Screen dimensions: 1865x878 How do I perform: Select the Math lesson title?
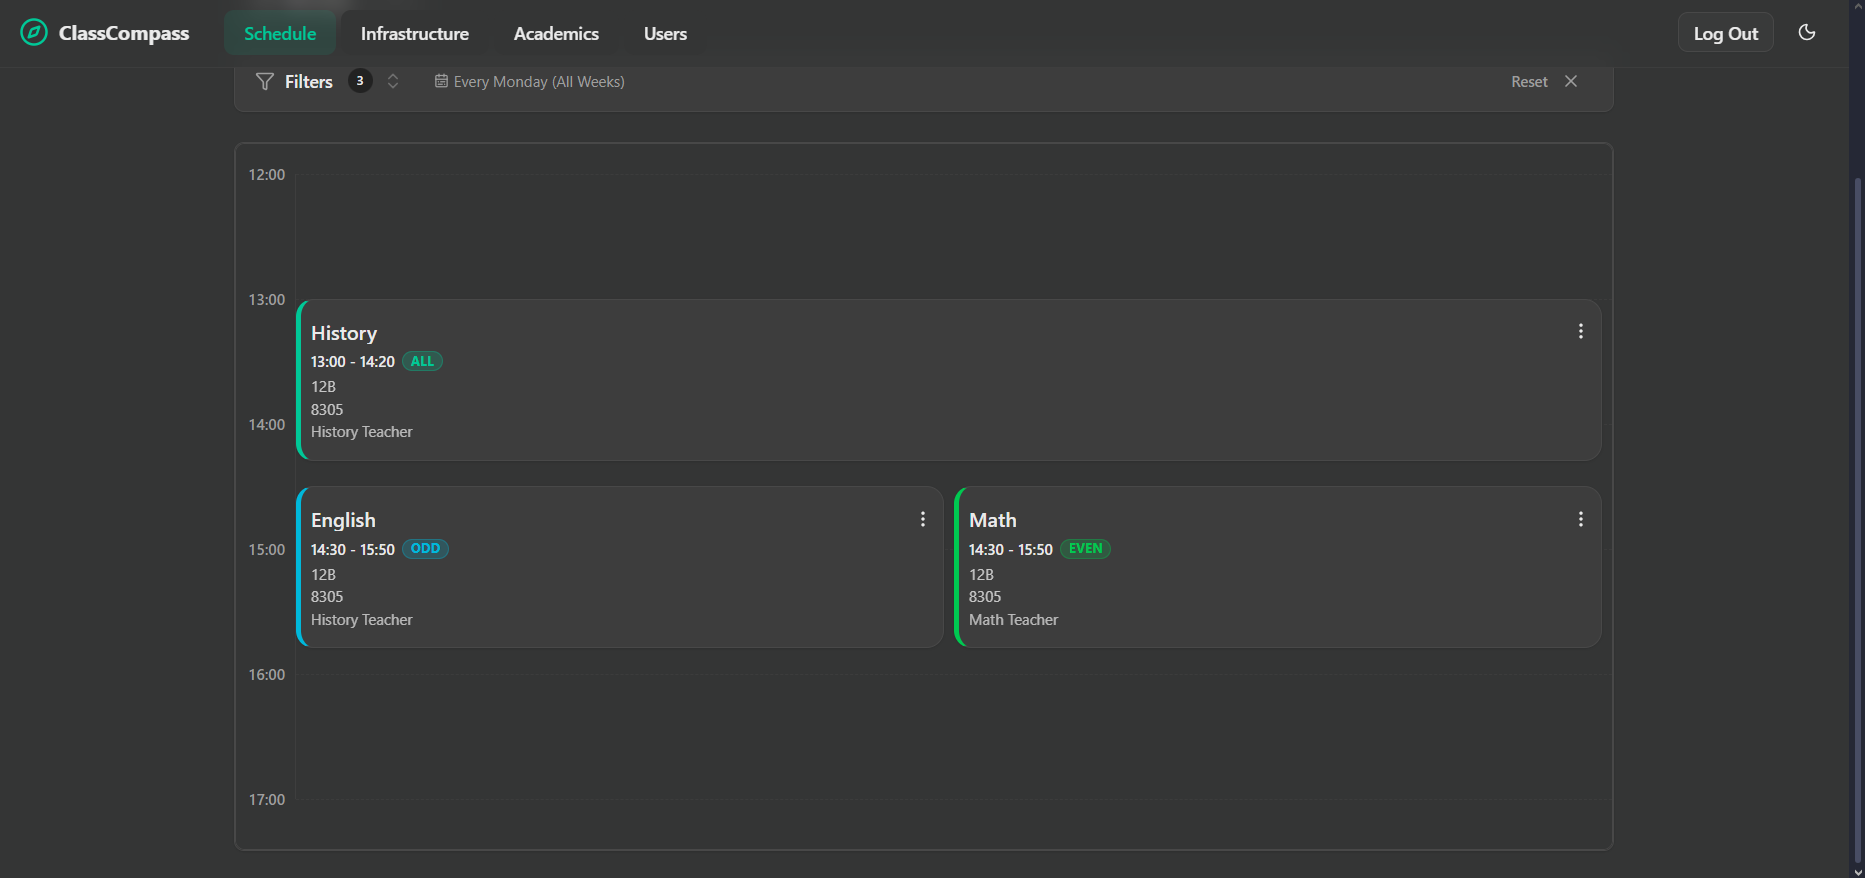[992, 520]
